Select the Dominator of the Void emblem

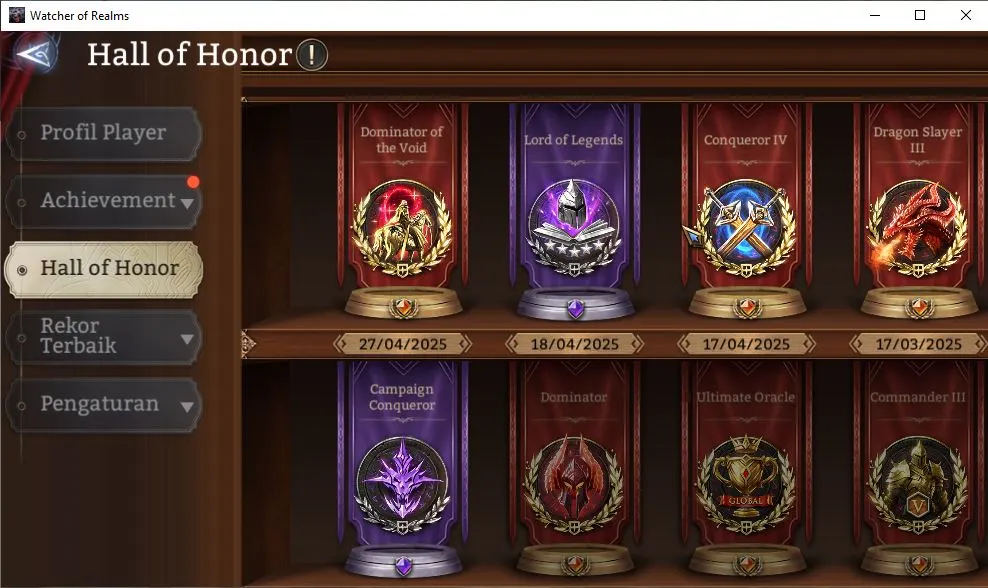[403, 229]
